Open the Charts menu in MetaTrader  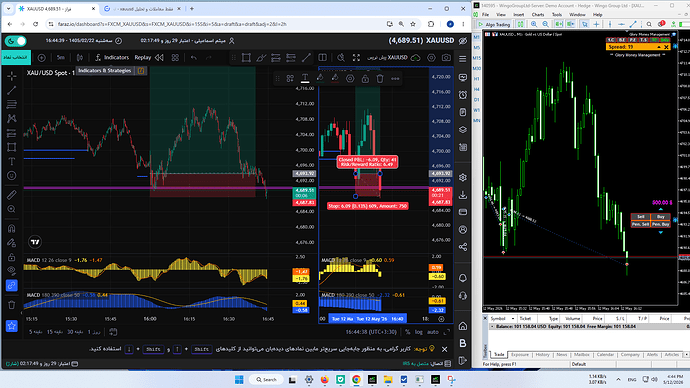pos(538,15)
